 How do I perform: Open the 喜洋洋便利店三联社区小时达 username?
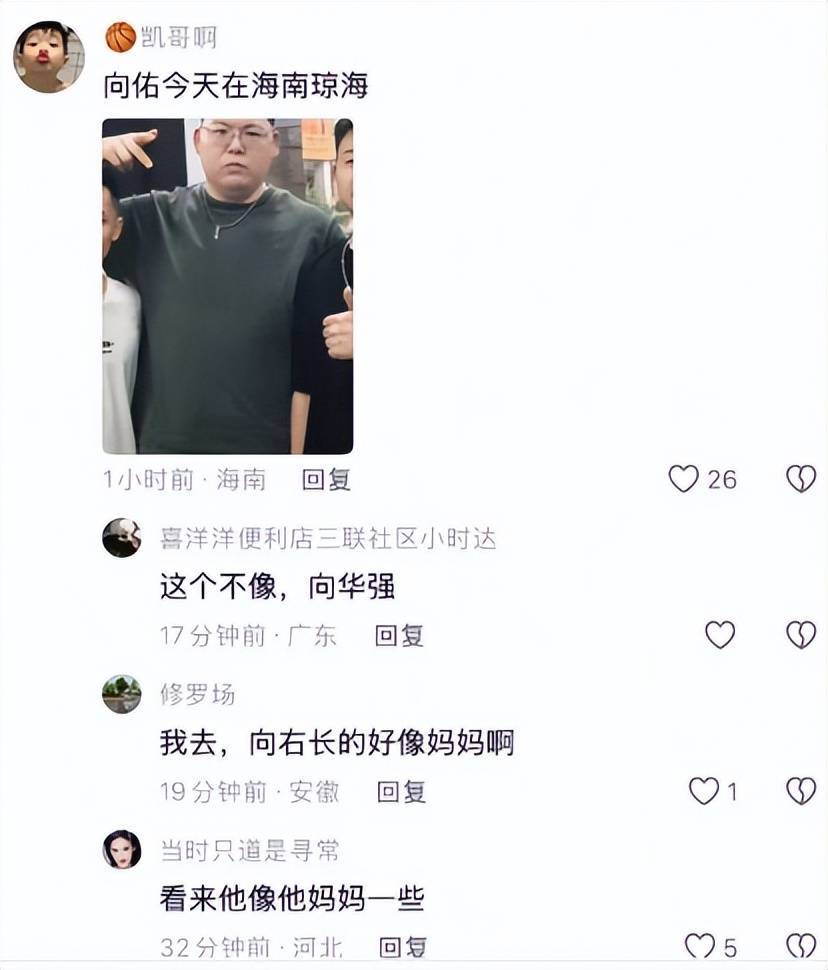click(328, 539)
